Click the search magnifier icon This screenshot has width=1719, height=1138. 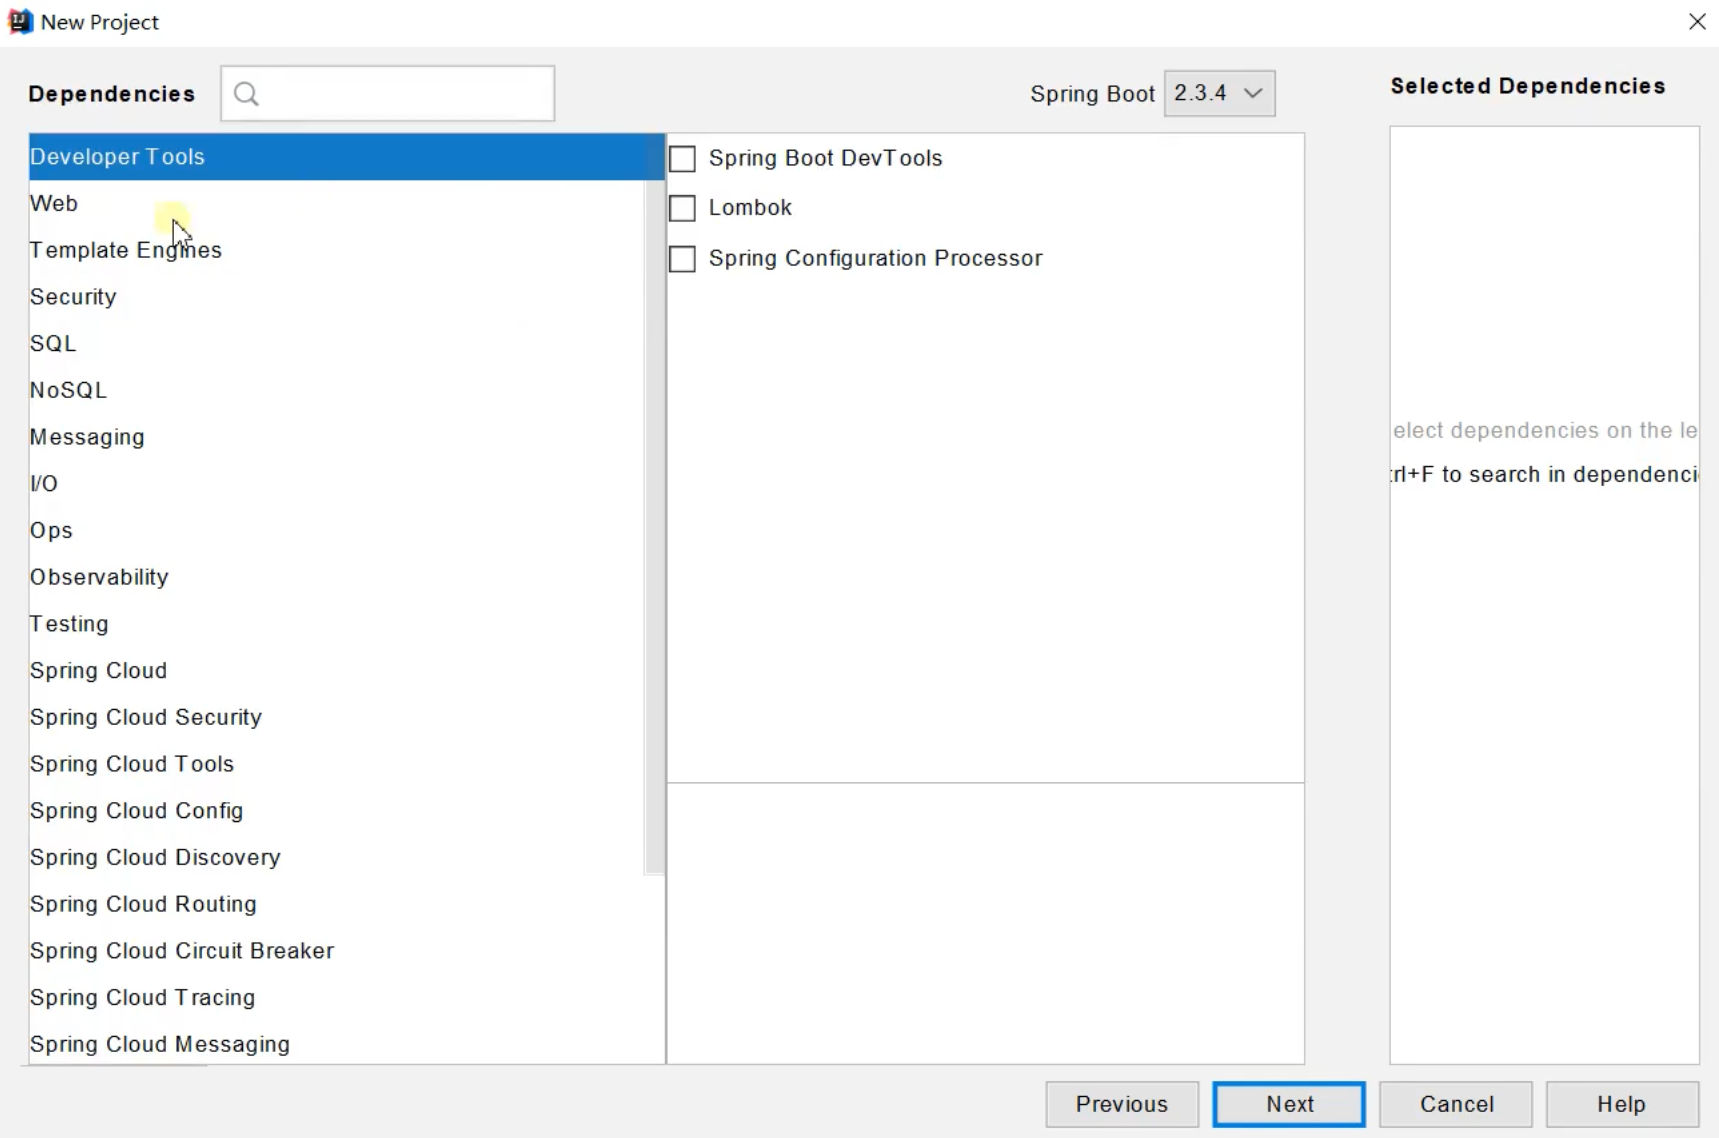(246, 93)
